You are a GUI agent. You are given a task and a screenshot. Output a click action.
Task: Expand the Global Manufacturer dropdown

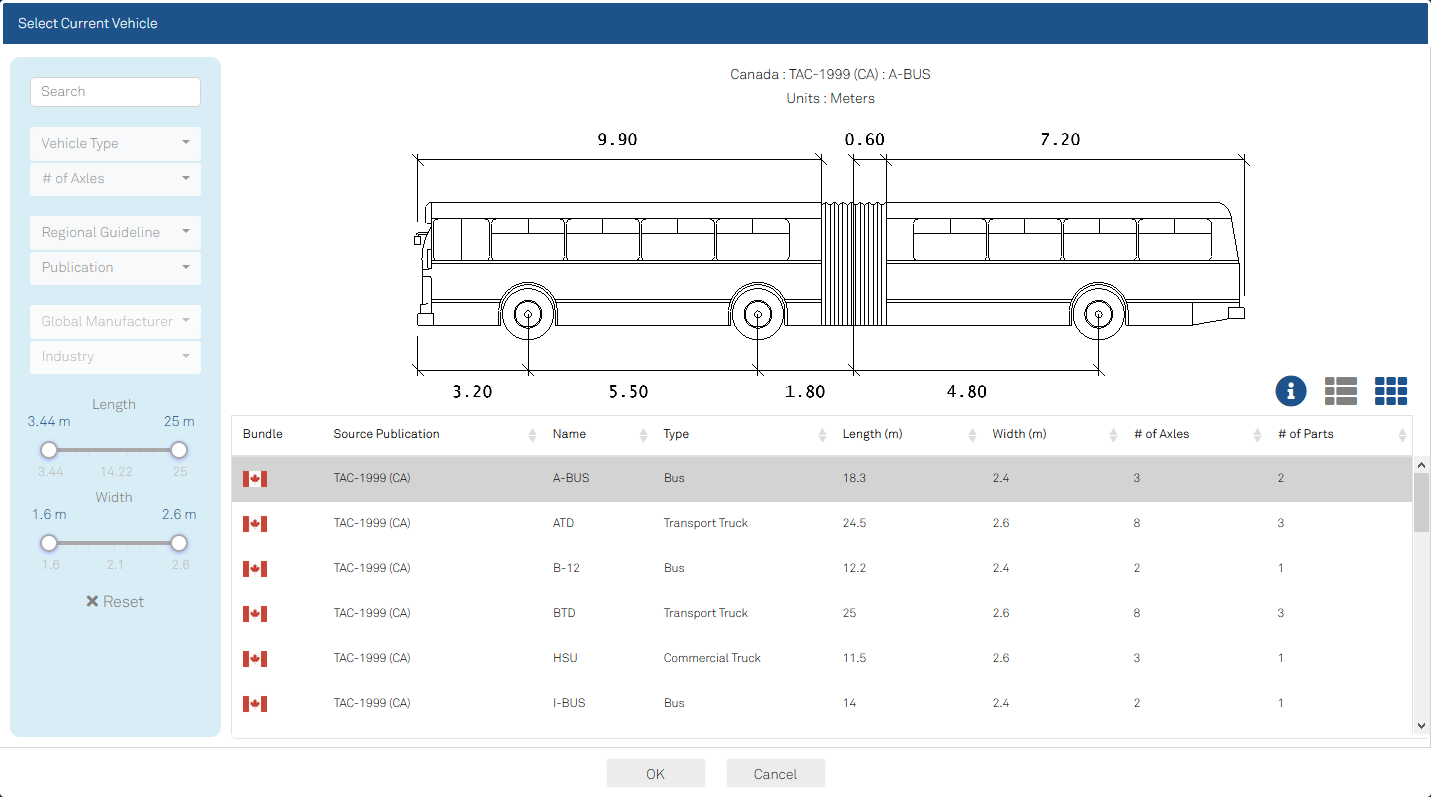click(114, 321)
